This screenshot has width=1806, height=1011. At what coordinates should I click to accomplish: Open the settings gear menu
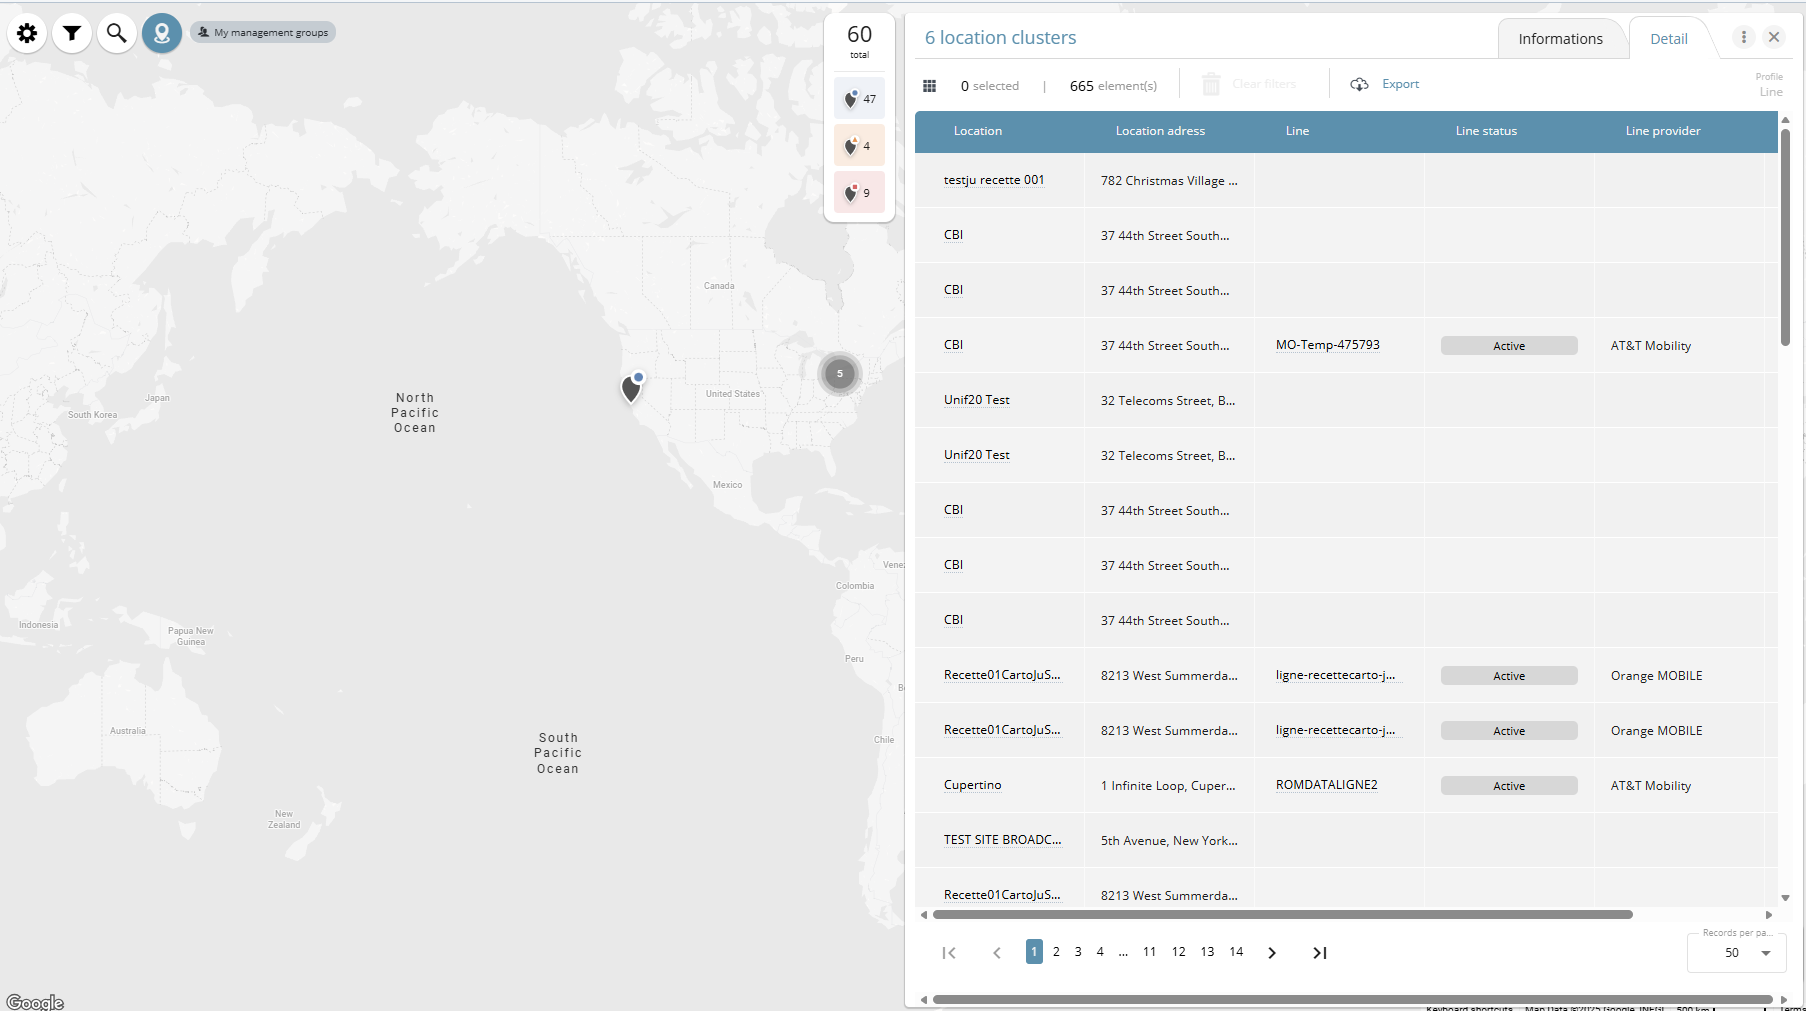tap(27, 34)
